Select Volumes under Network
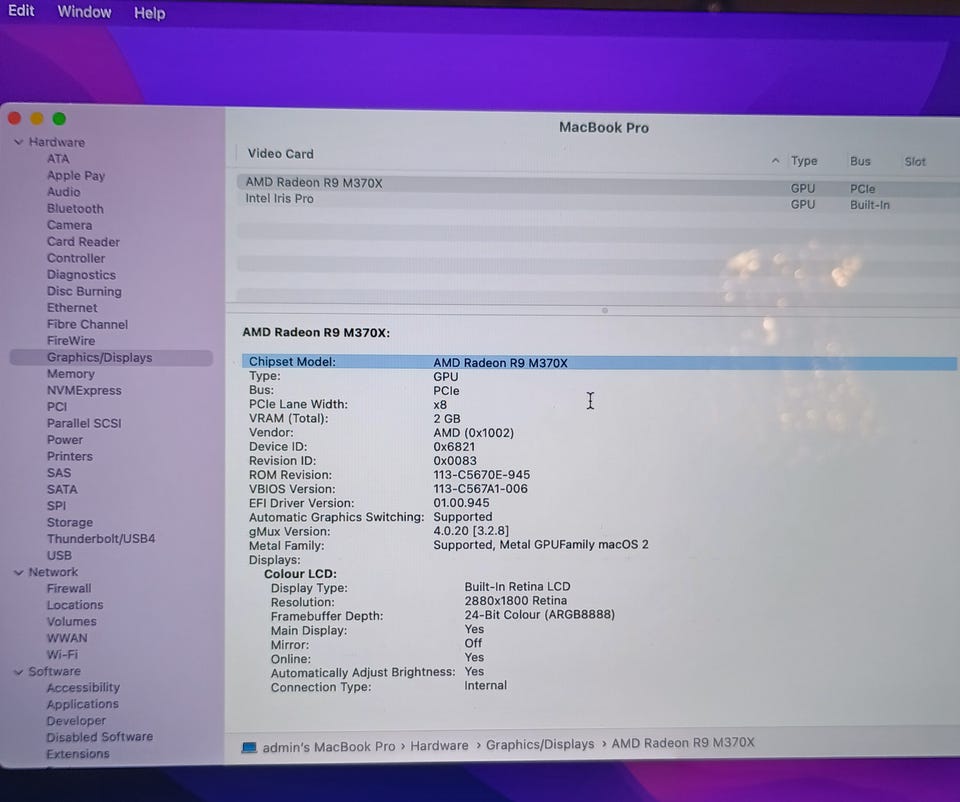Screen dimensions: 960x802 [72, 621]
